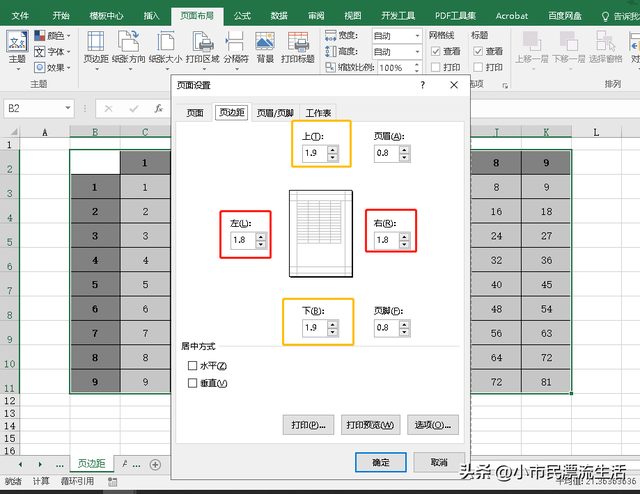Toggle the 网格线 查看 (view gridlines) checkbox

pos(436,51)
